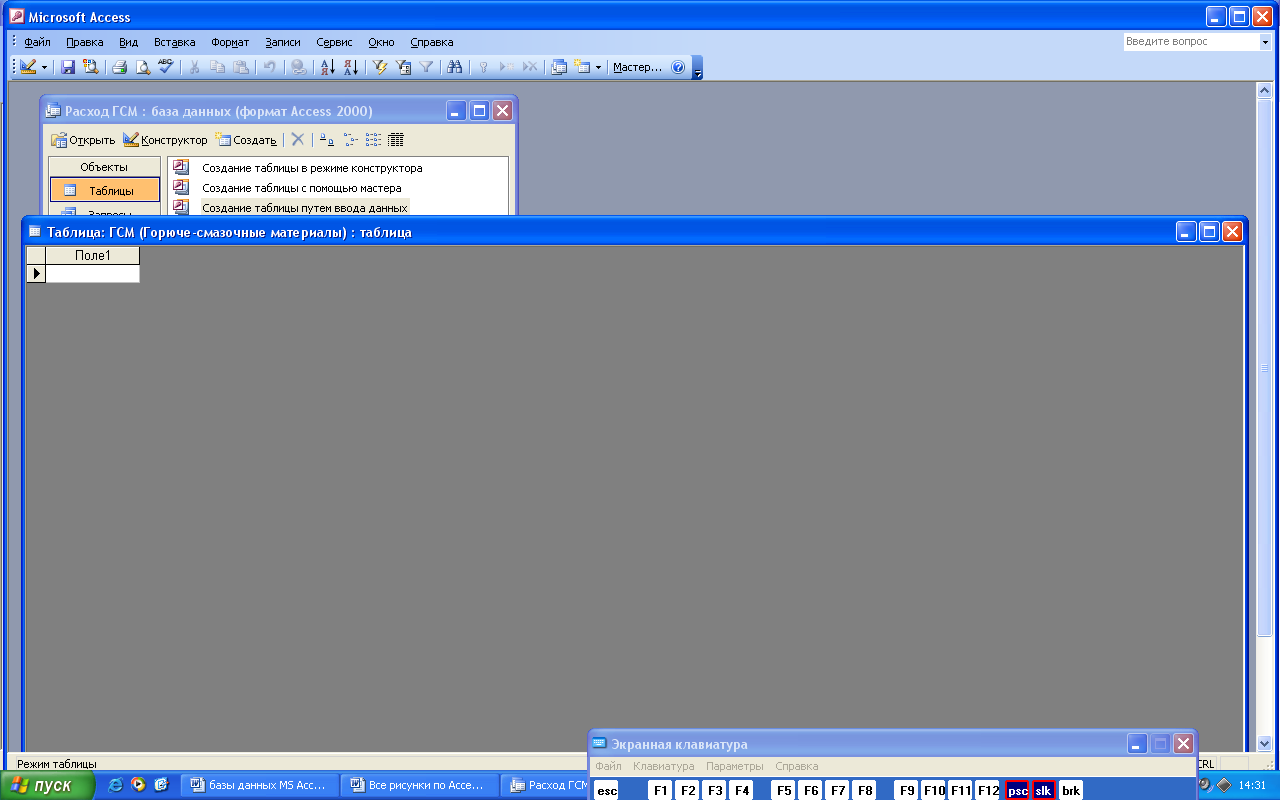Switch to Large Icons view

(x=326, y=140)
